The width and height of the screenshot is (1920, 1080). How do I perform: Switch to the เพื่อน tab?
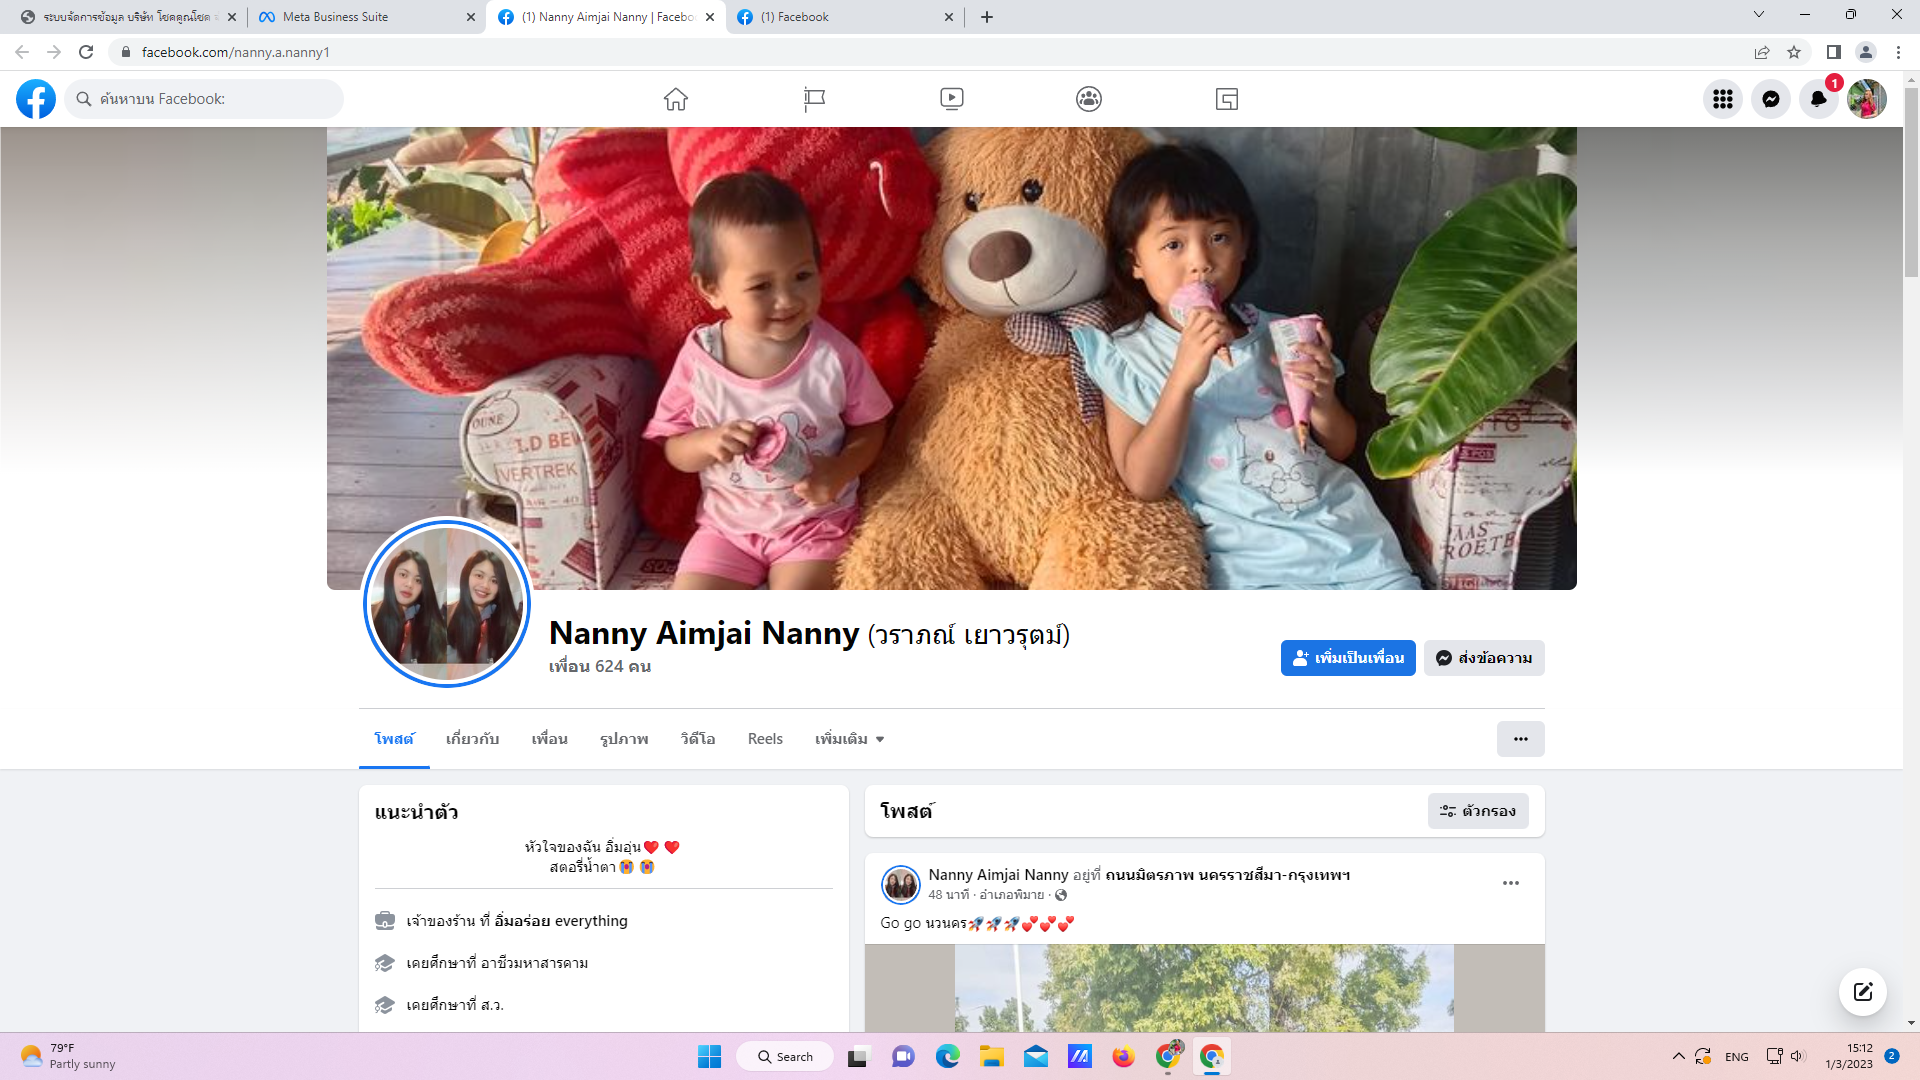pyautogui.click(x=549, y=739)
